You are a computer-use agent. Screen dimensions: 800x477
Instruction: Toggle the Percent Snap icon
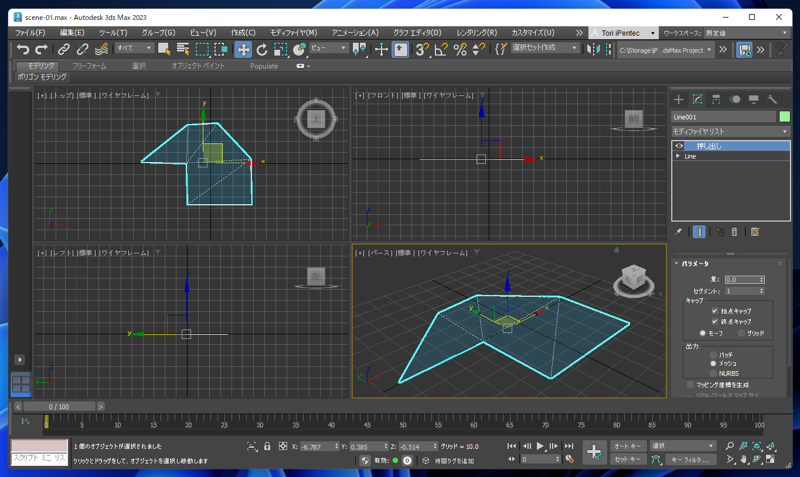[460, 49]
